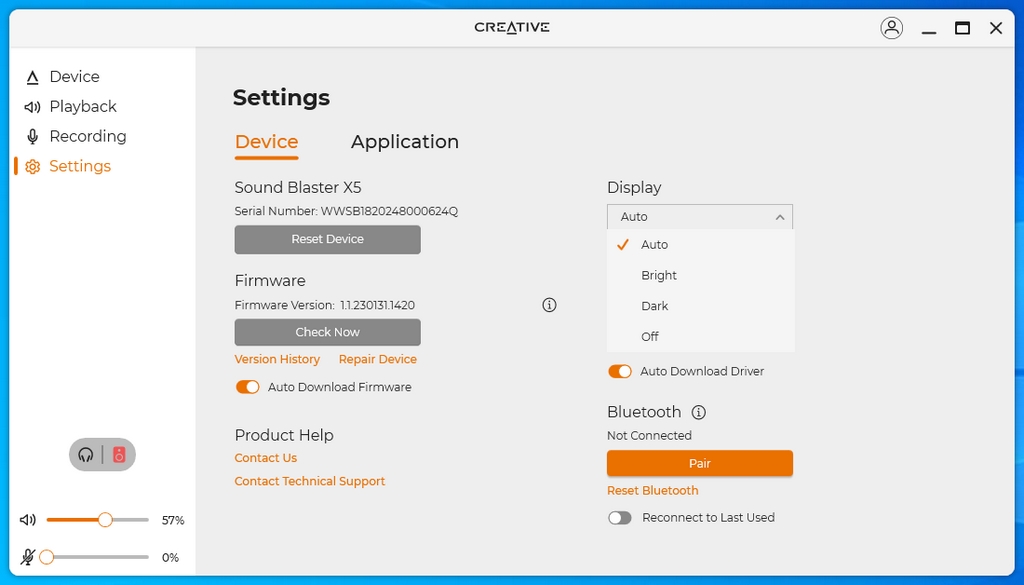Image resolution: width=1024 pixels, height=585 pixels.
Task: Disable Auto Download Driver toggle
Action: pos(620,372)
